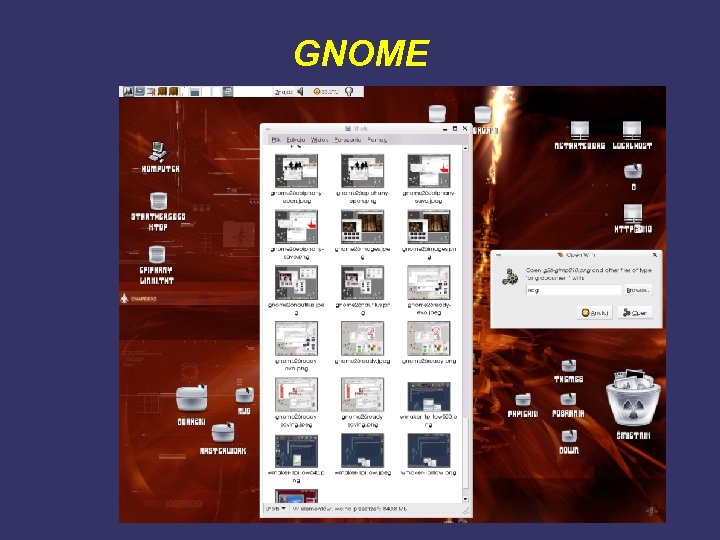Click the Browse button in the Open With dialog
Image resolution: width=720 pixels, height=540 pixels.
638,290
